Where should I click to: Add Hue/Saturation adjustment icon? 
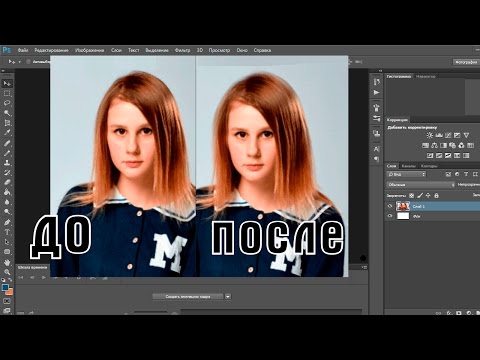click(x=425, y=145)
